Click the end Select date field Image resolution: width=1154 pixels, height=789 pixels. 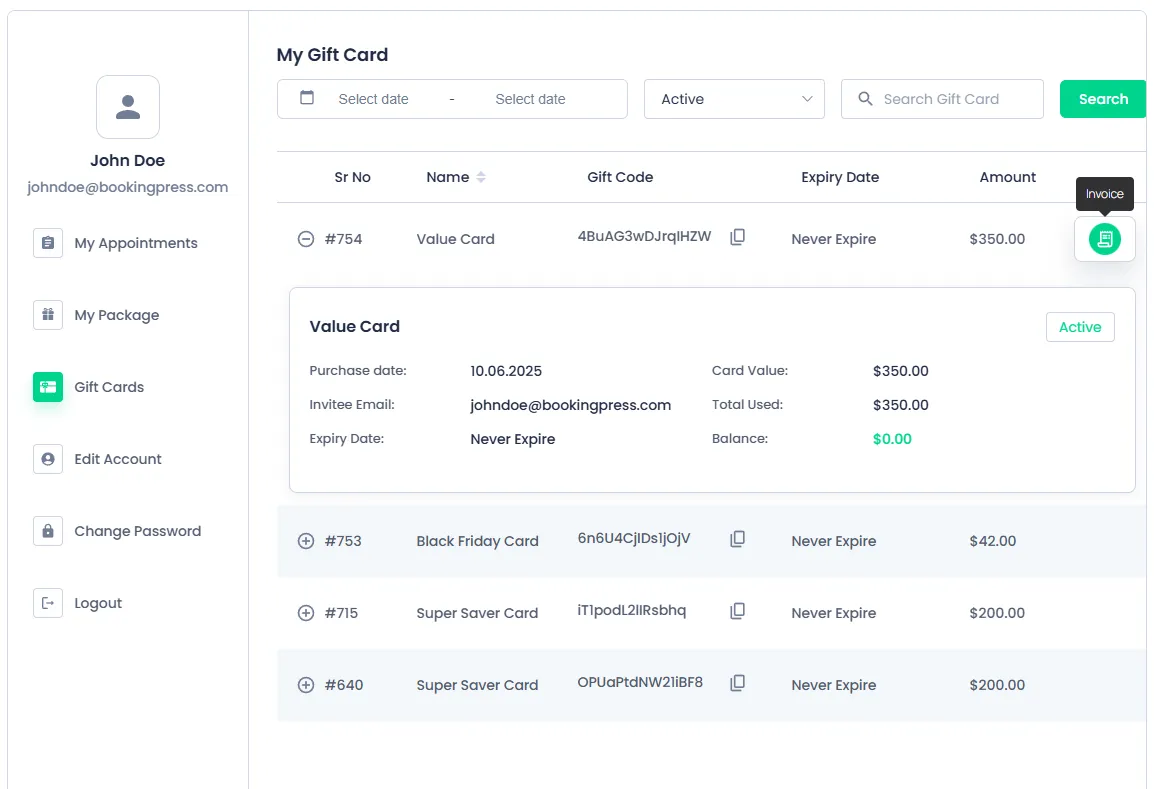pos(531,99)
